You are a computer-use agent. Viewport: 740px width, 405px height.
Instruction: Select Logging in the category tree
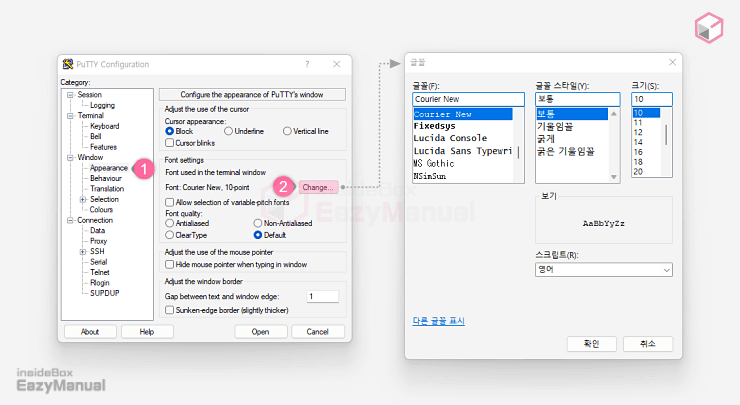click(x=102, y=105)
